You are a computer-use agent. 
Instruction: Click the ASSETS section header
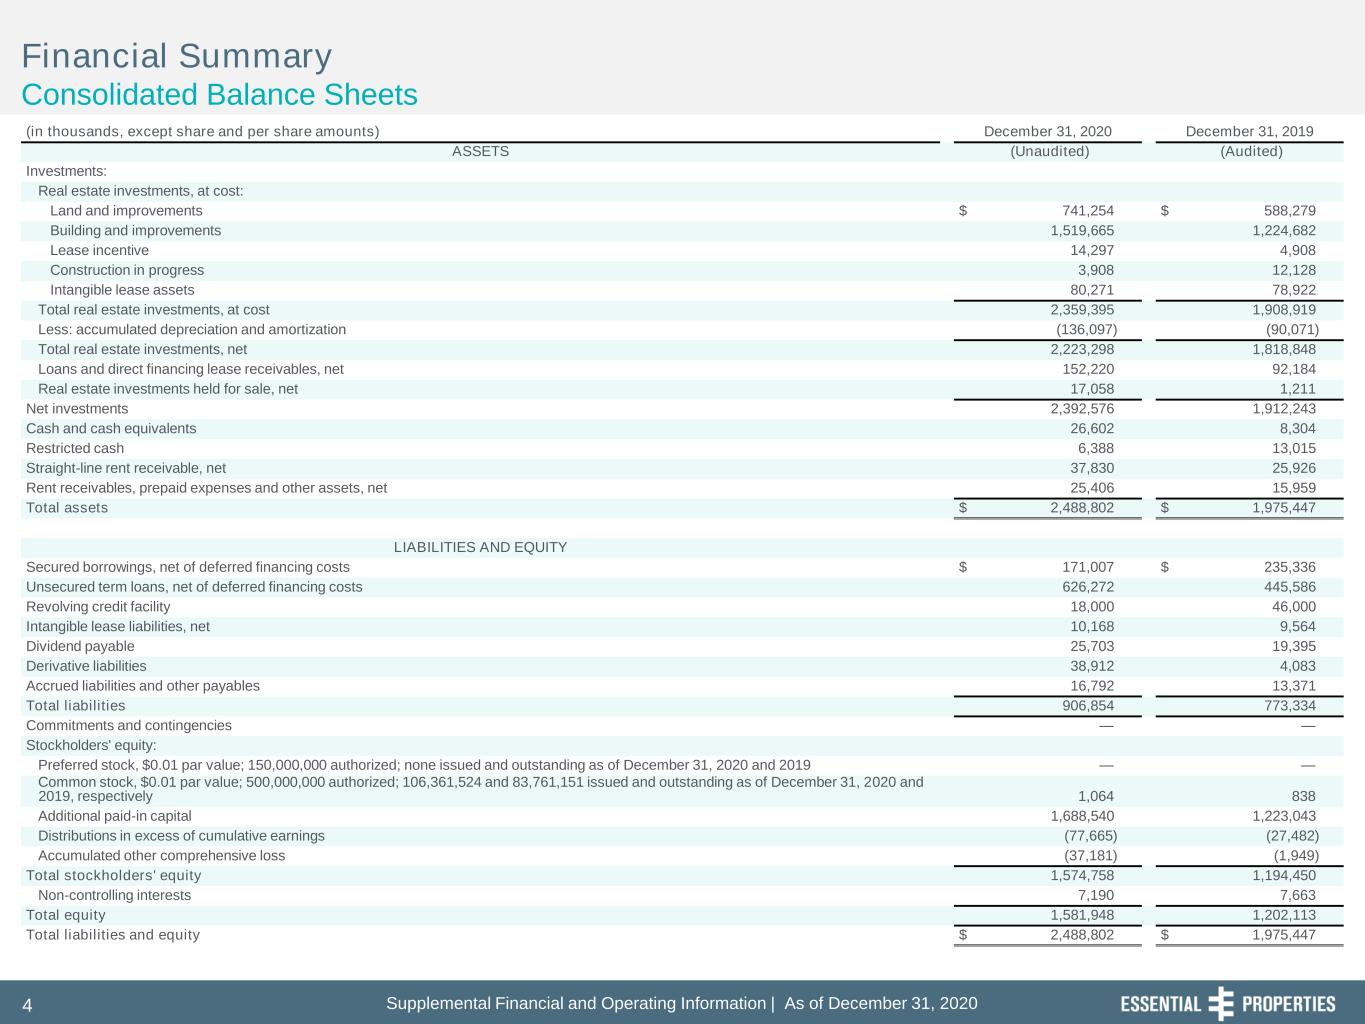click(480, 151)
